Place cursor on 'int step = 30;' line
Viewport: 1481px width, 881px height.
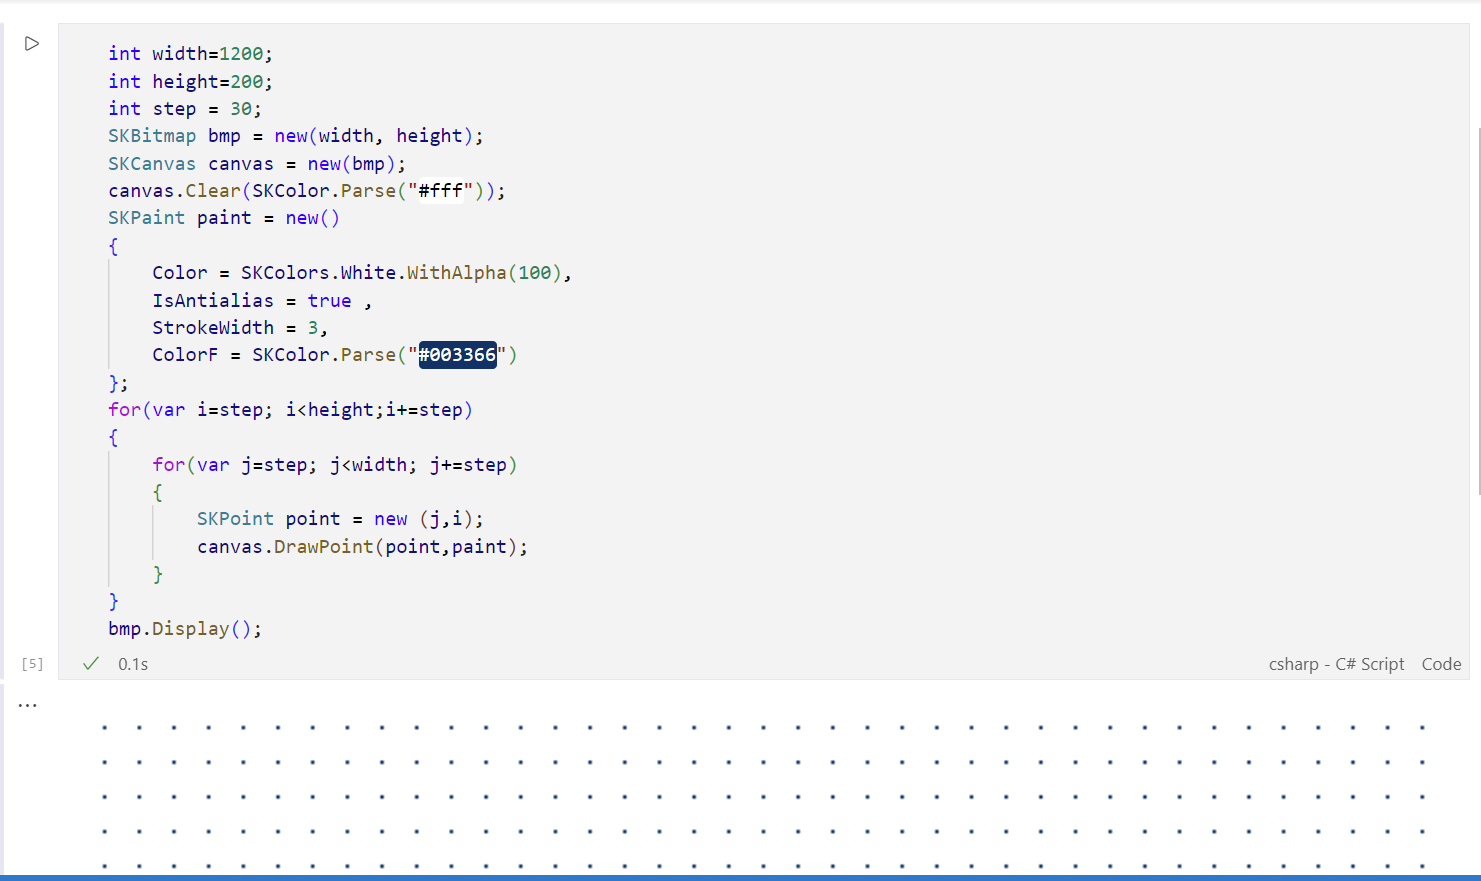point(185,109)
